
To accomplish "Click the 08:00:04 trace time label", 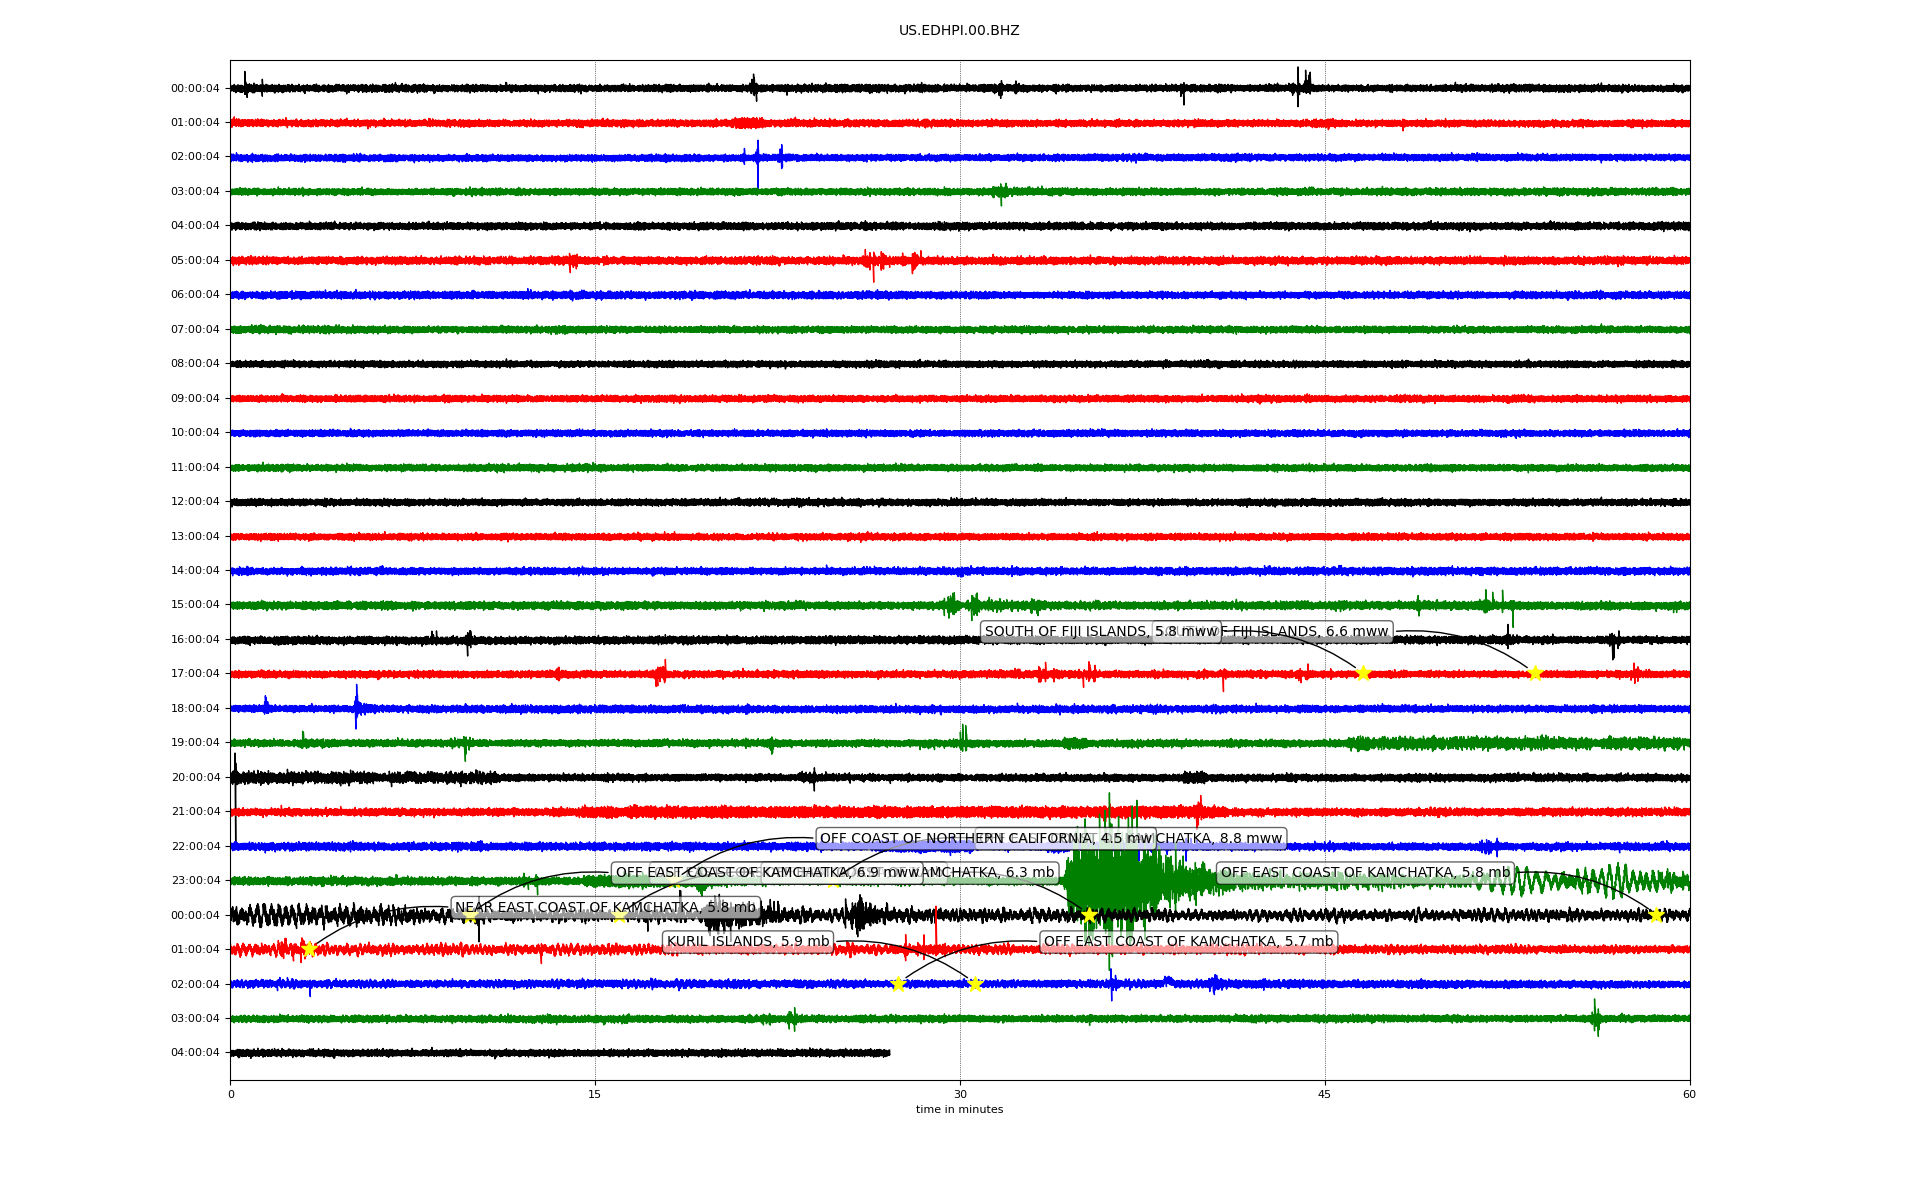I will click(x=195, y=364).
